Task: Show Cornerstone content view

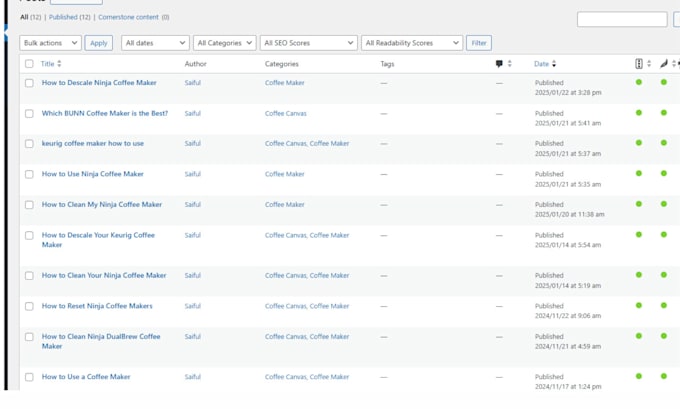Action: 134,17
